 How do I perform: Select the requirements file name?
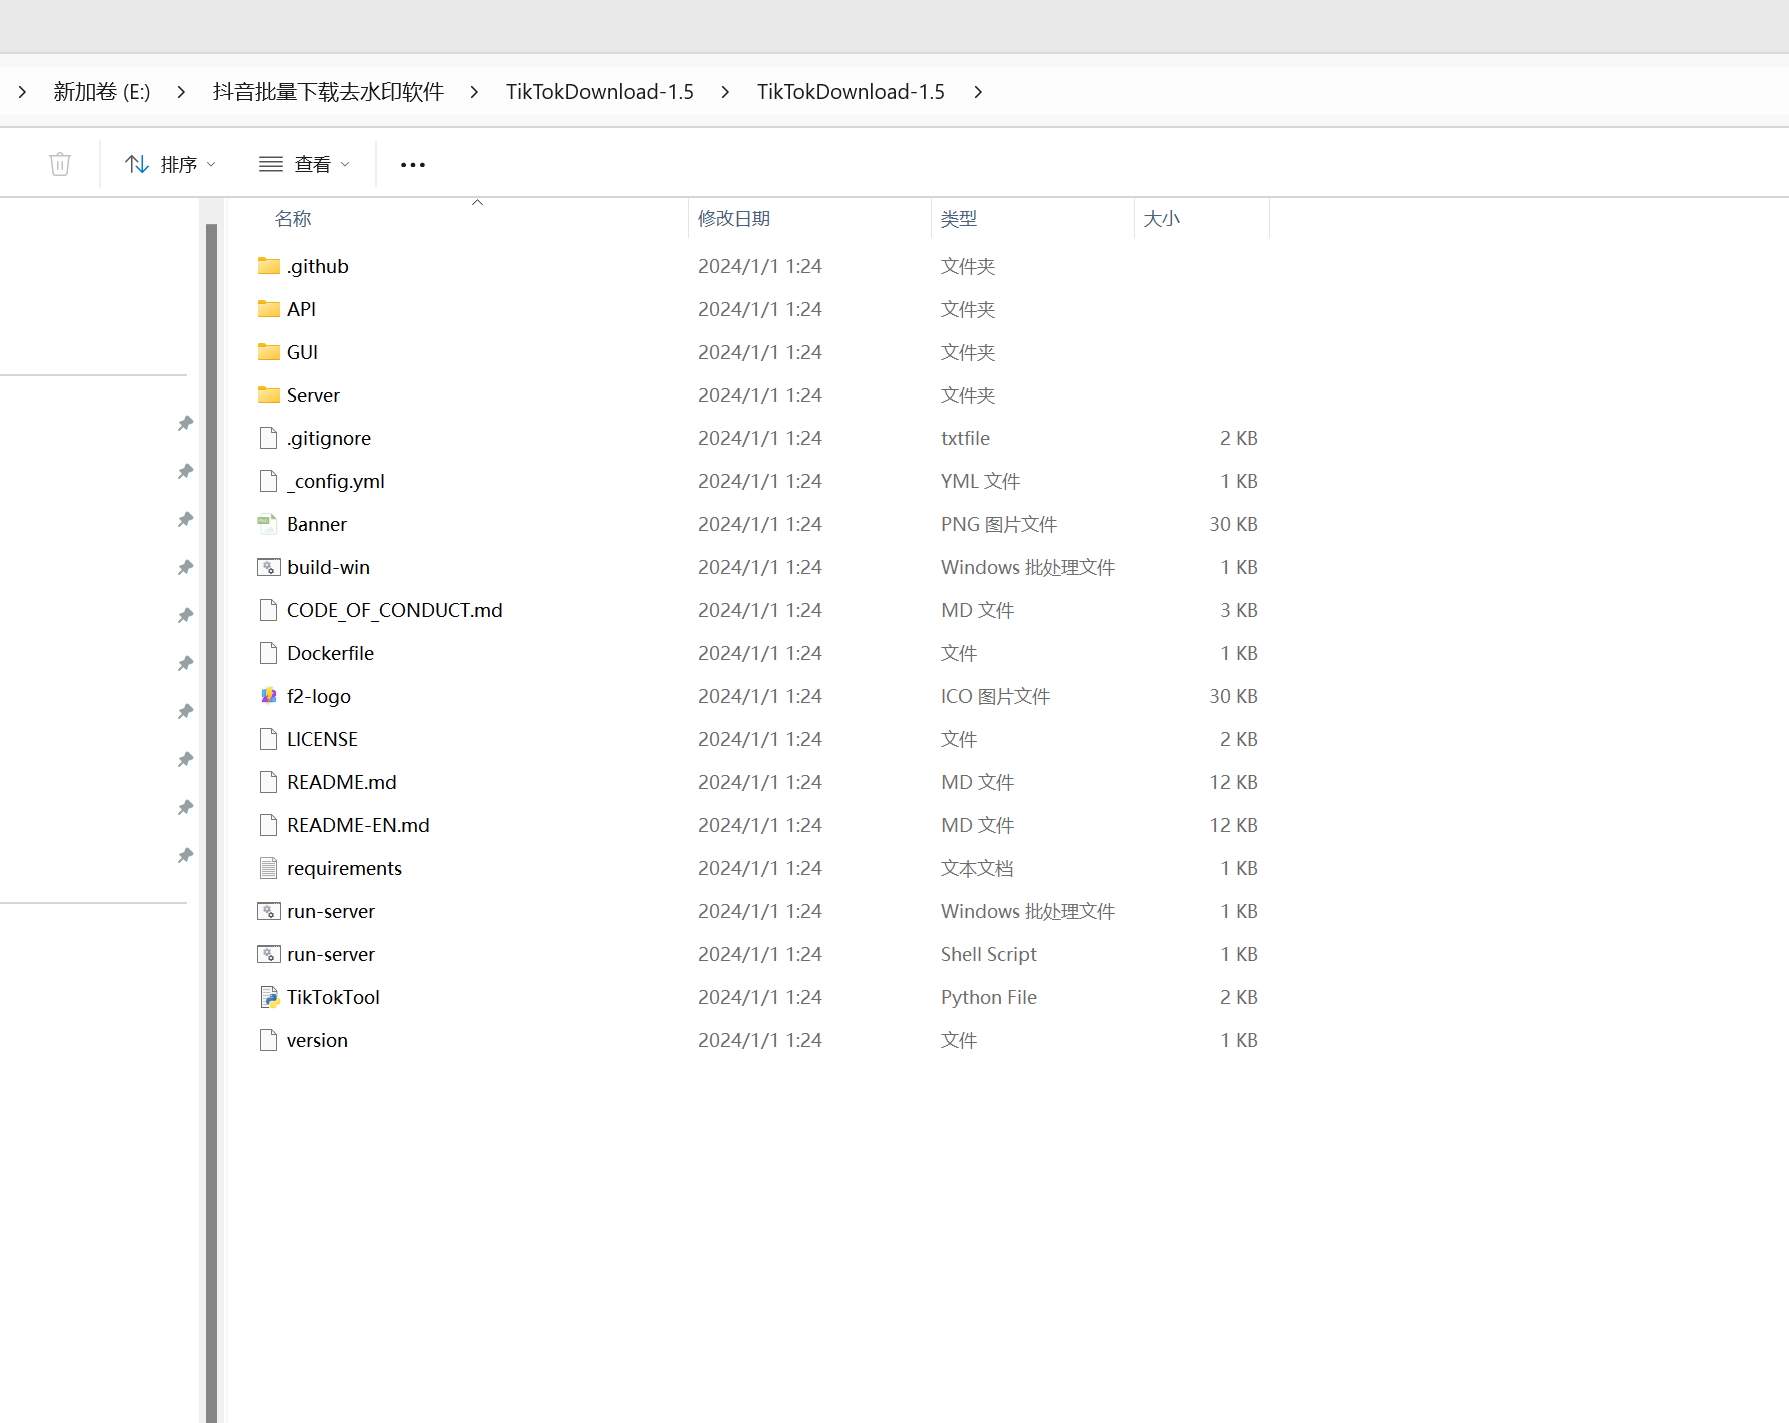[x=344, y=868]
